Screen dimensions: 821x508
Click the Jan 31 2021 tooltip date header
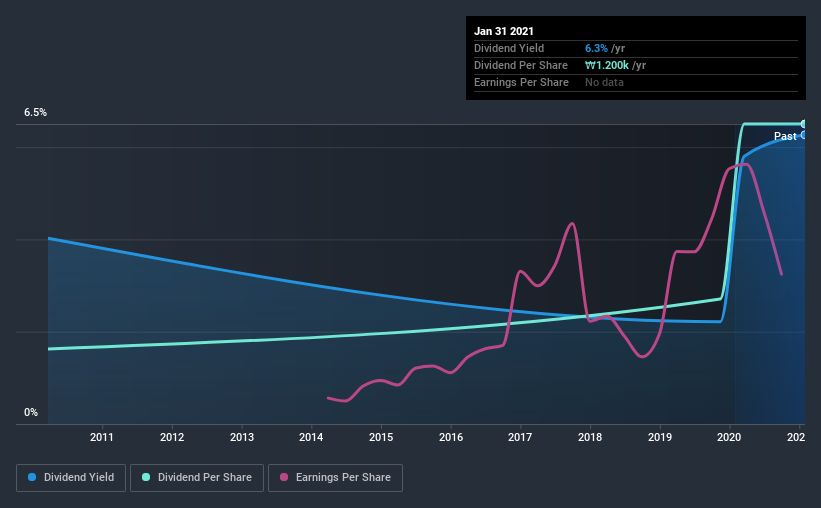pyautogui.click(x=504, y=31)
